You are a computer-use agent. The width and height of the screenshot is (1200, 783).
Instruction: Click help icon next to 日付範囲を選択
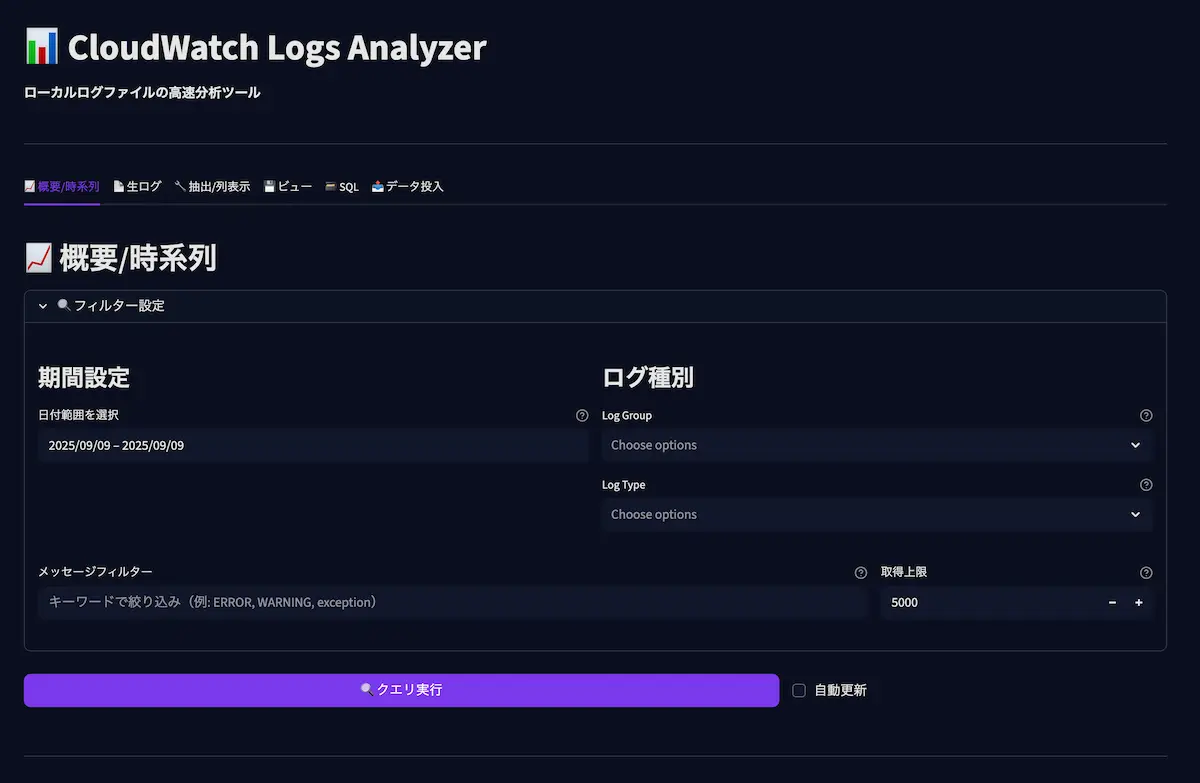point(582,416)
